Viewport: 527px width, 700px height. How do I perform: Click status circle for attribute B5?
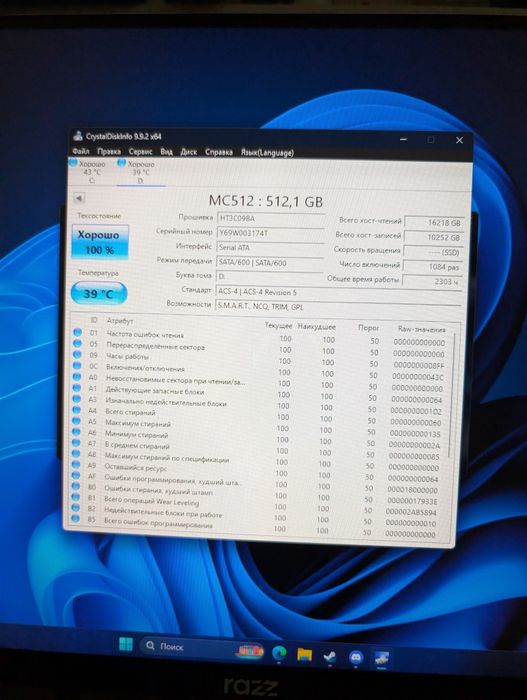click(75, 518)
